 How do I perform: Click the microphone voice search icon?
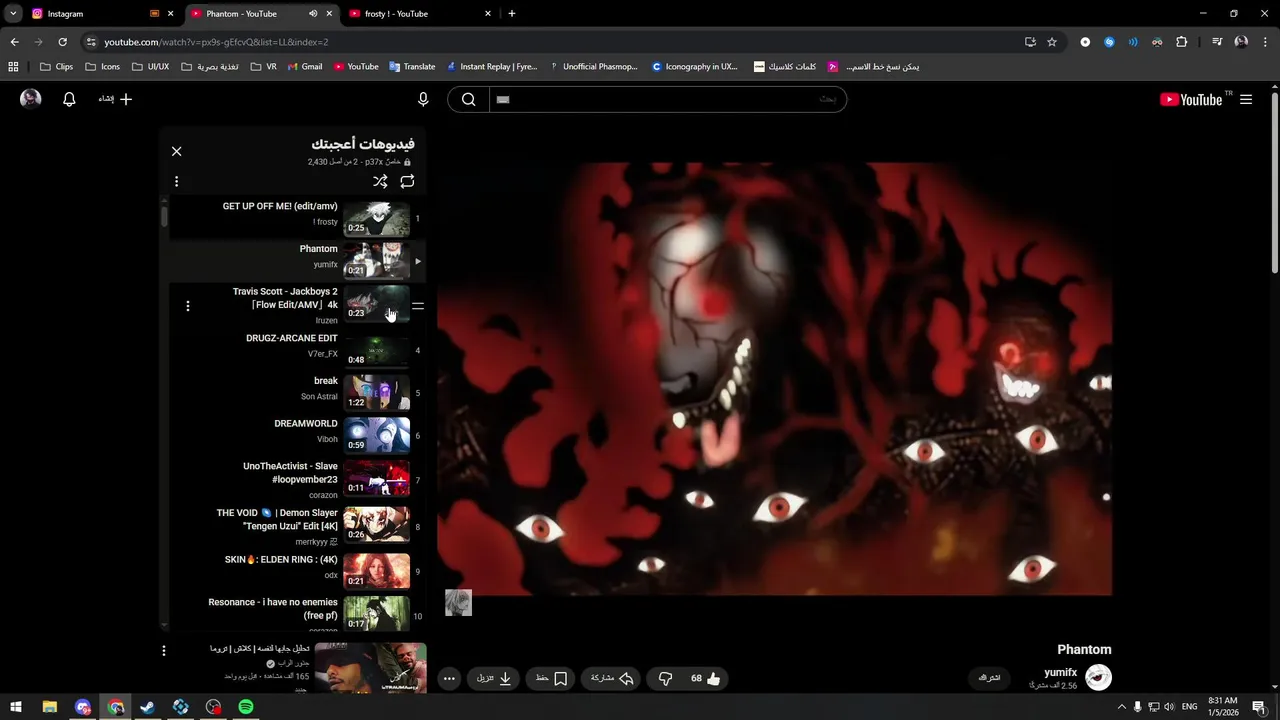[423, 99]
